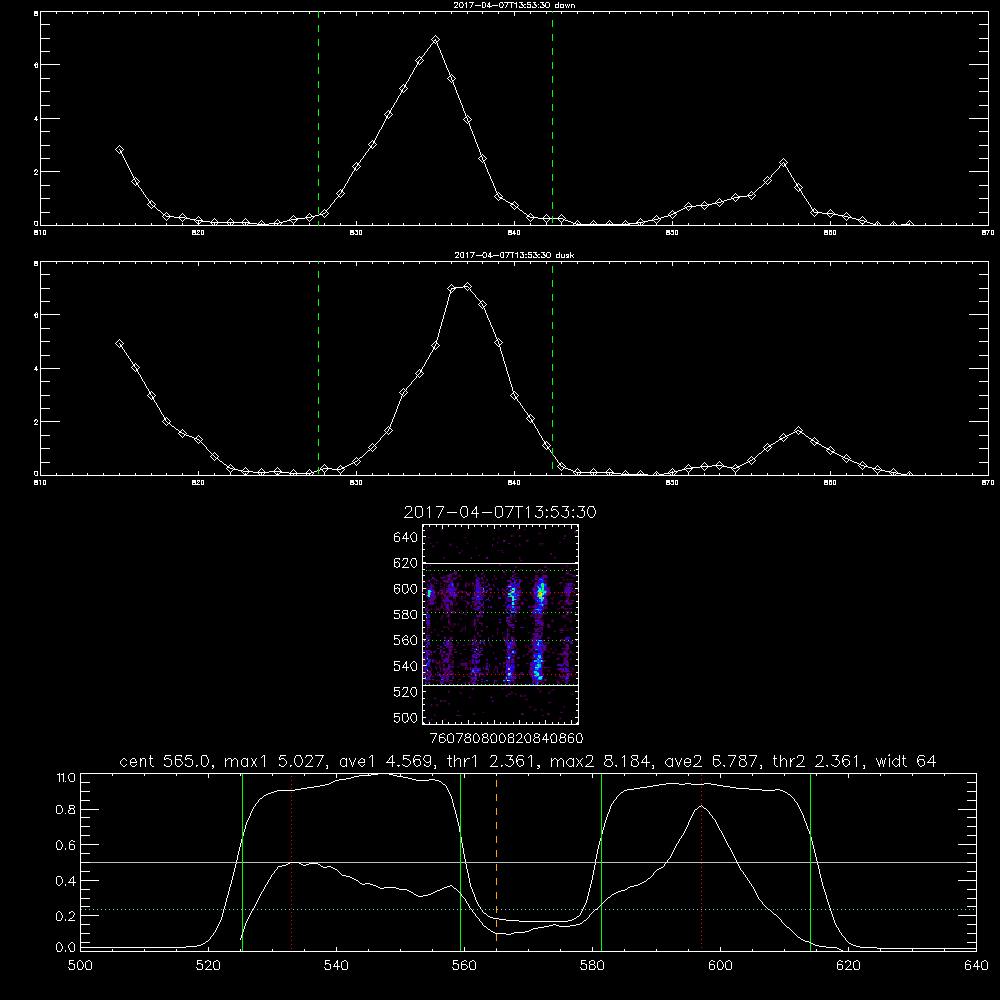Select the 'cent 565.0' value
Image resolution: width=1000 pixels, height=1000 pixels.
pyautogui.click(x=165, y=761)
